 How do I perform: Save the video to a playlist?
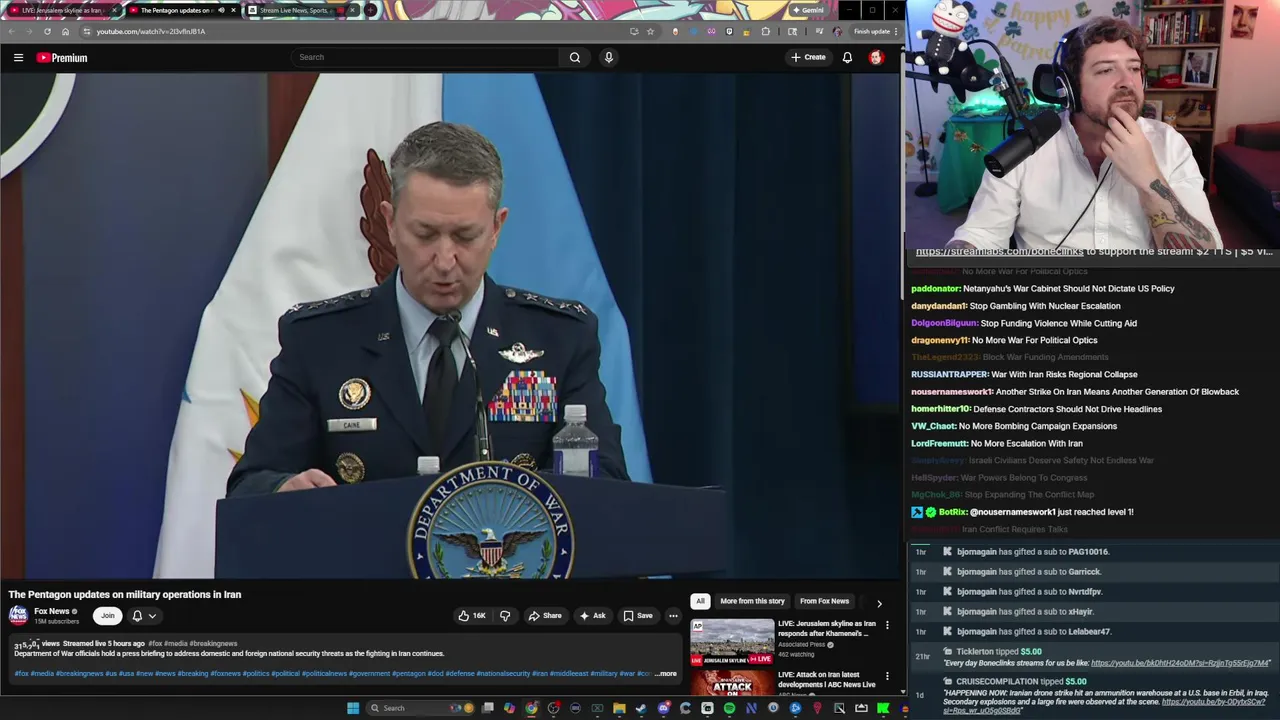[x=638, y=615]
